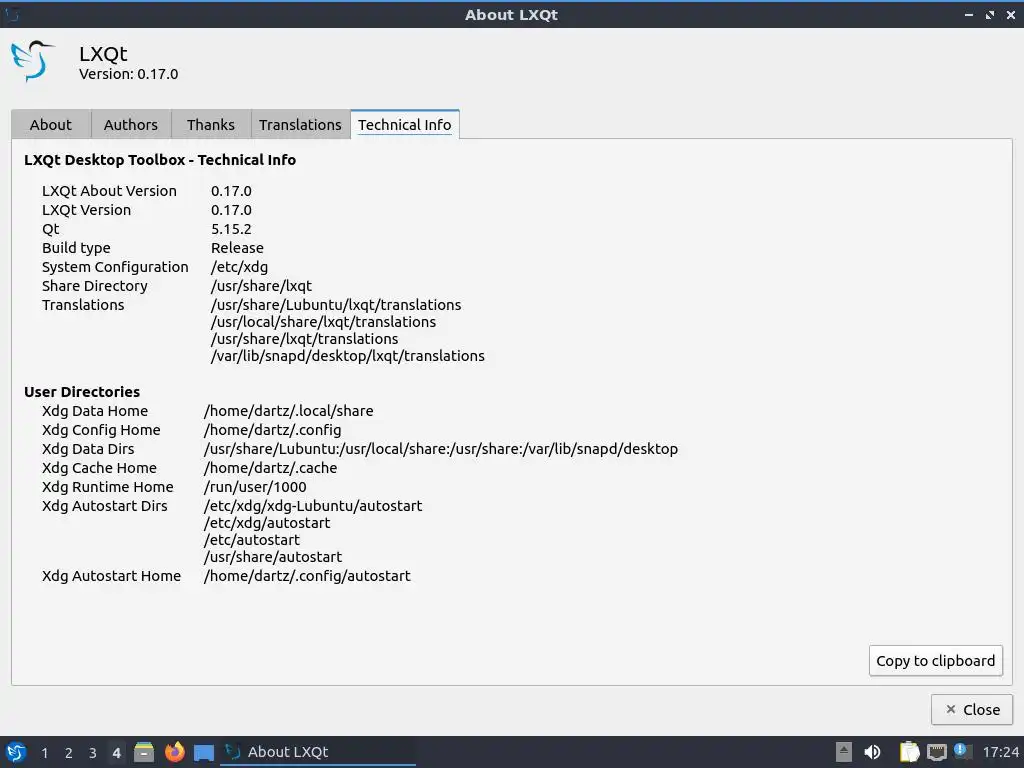Viewport: 1024px width, 768px height.
Task: Click LXQt hummingbird logo in dialog header
Action: tap(33, 61)
